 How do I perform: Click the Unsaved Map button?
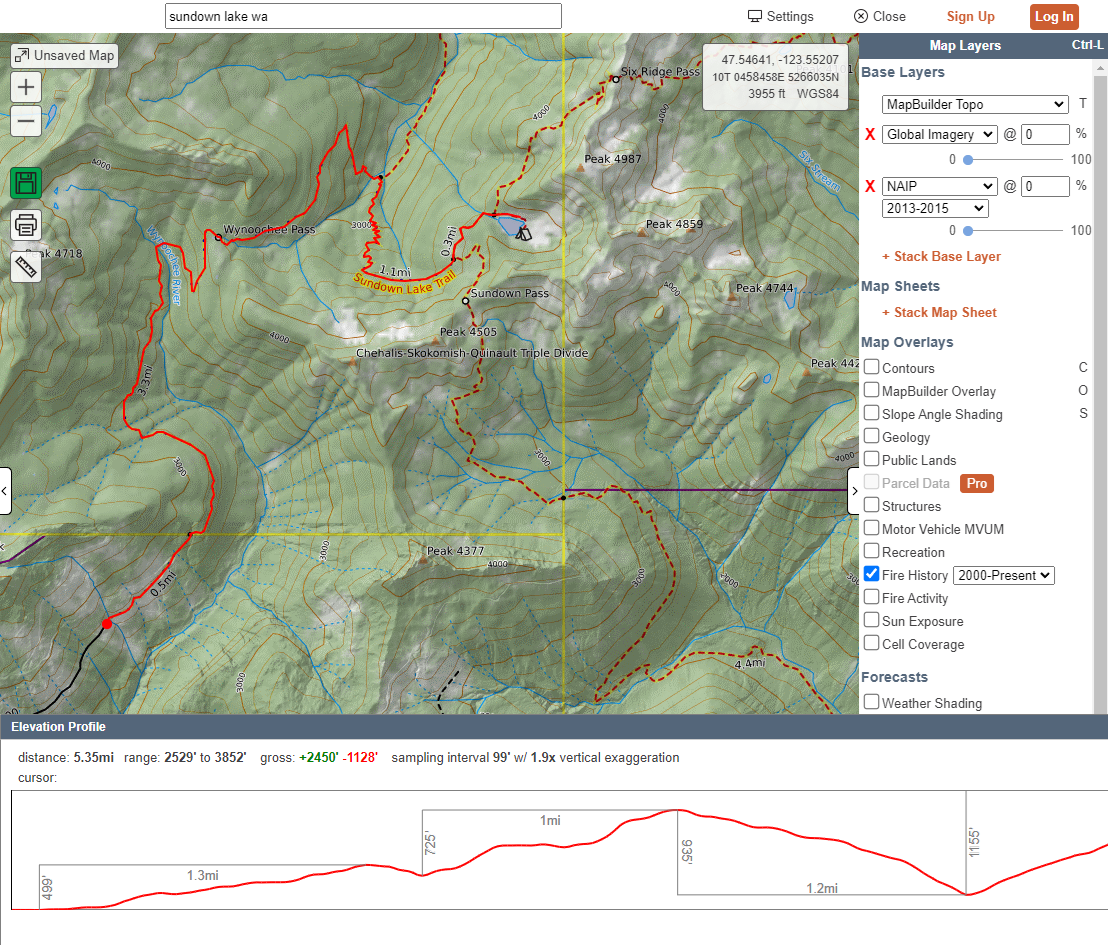click(x=65, y=56)
